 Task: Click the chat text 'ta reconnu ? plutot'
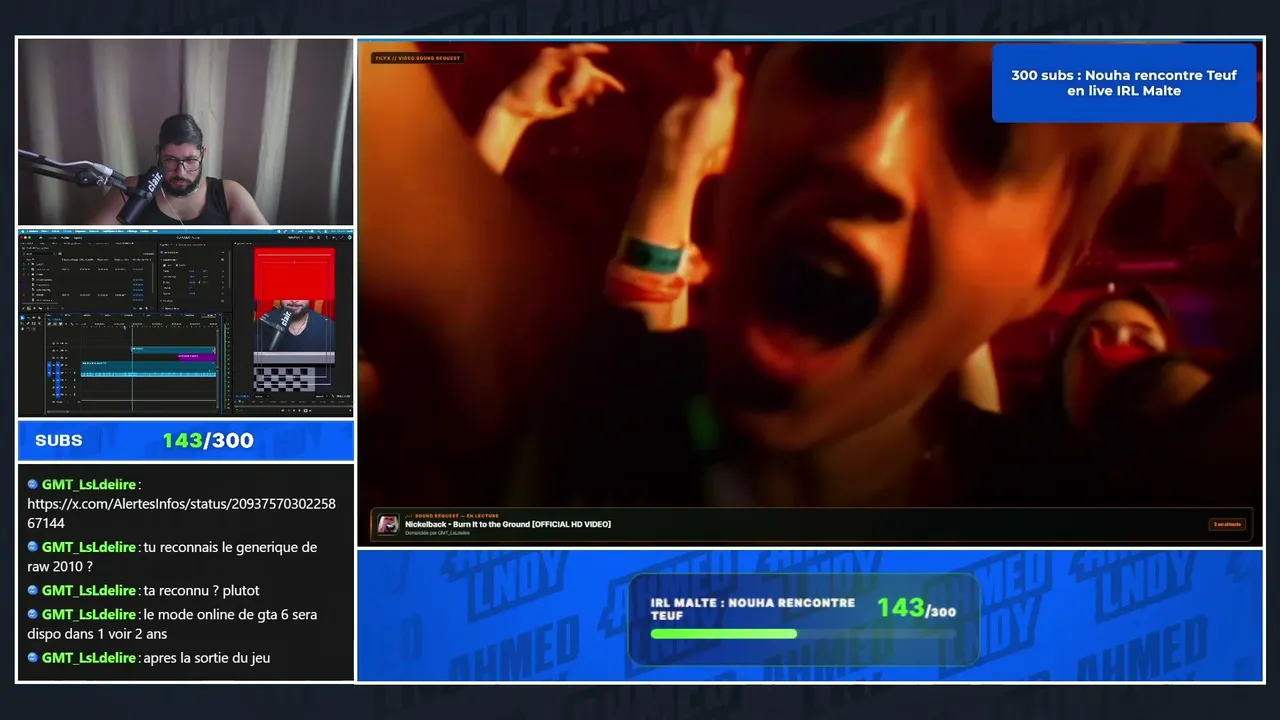(x=201, y=590)
